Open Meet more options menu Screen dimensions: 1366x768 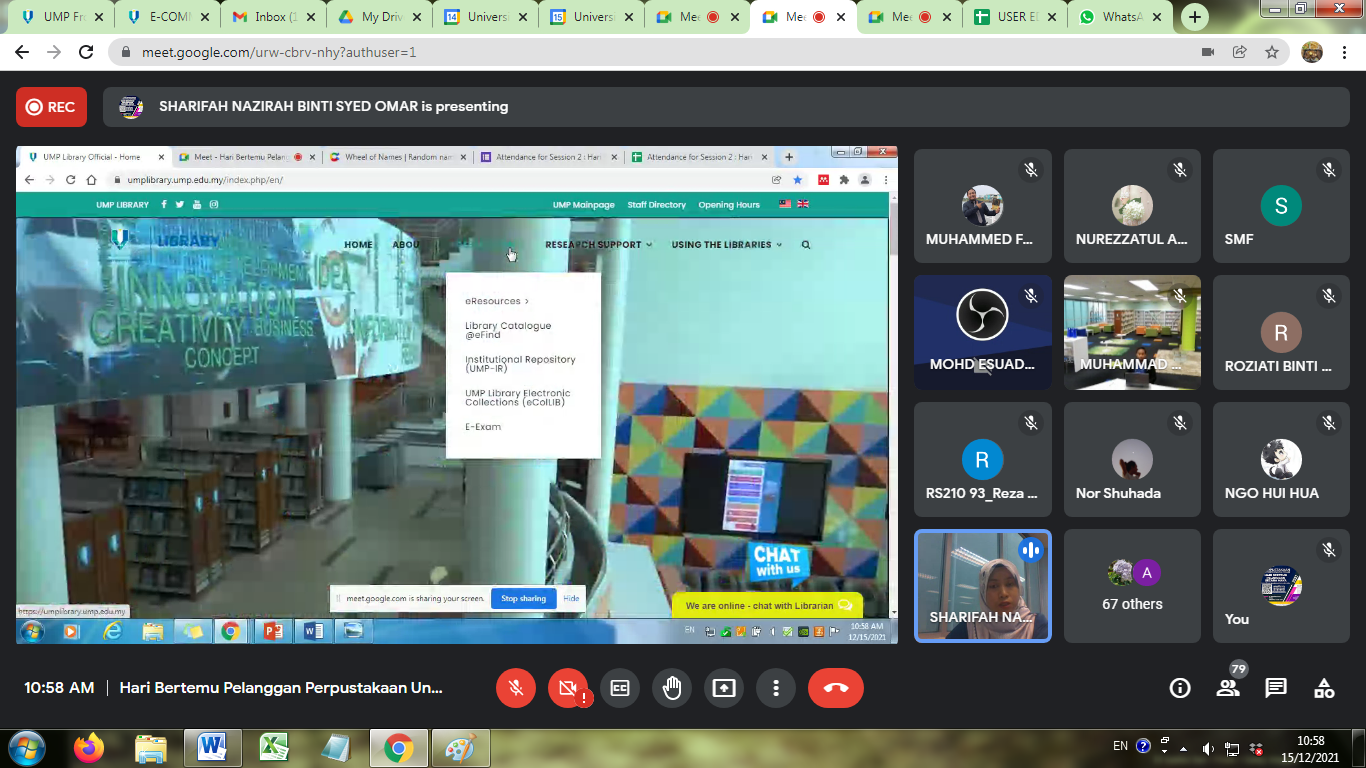776,688
